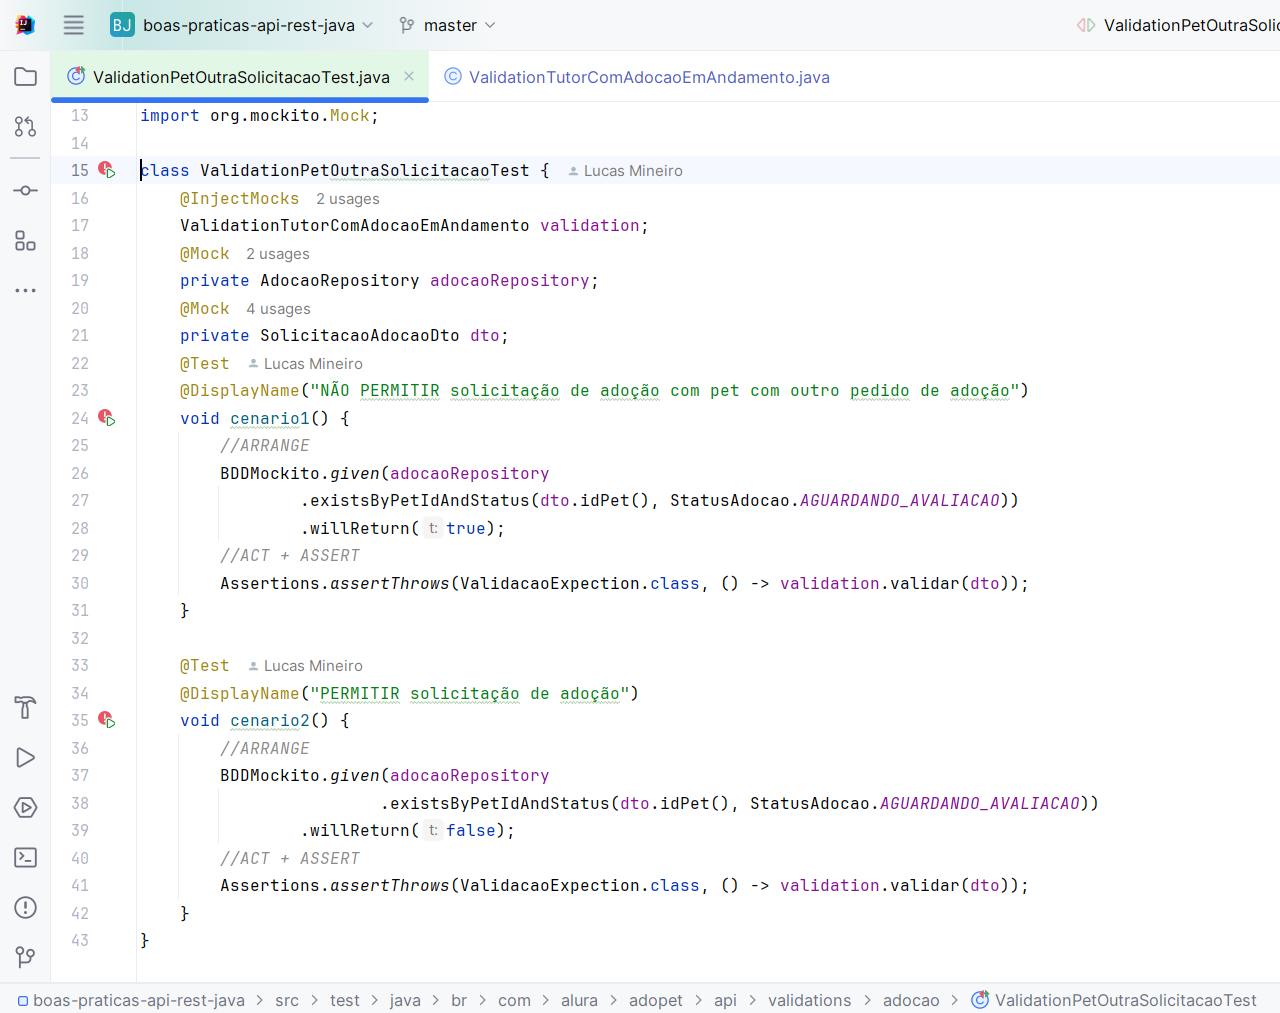Image resolution: width=1280 pixels, height=1013 pixels.
Task: Click the '2 usages' hint on line 18
Action: (278, 254)
